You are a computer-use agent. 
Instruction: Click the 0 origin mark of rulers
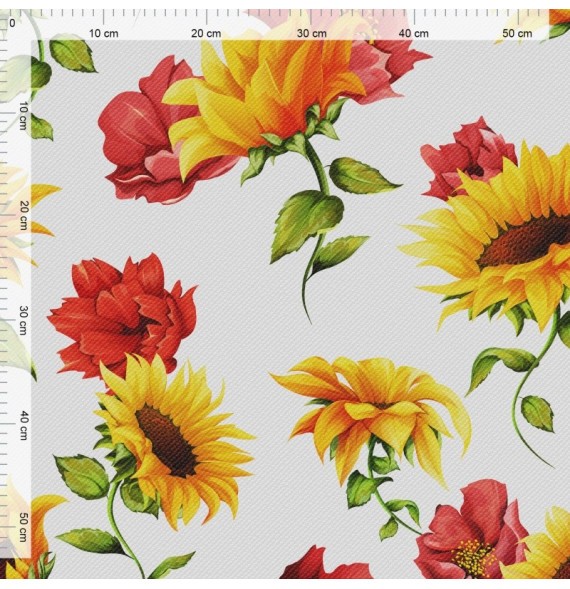[x=12, y=23]
